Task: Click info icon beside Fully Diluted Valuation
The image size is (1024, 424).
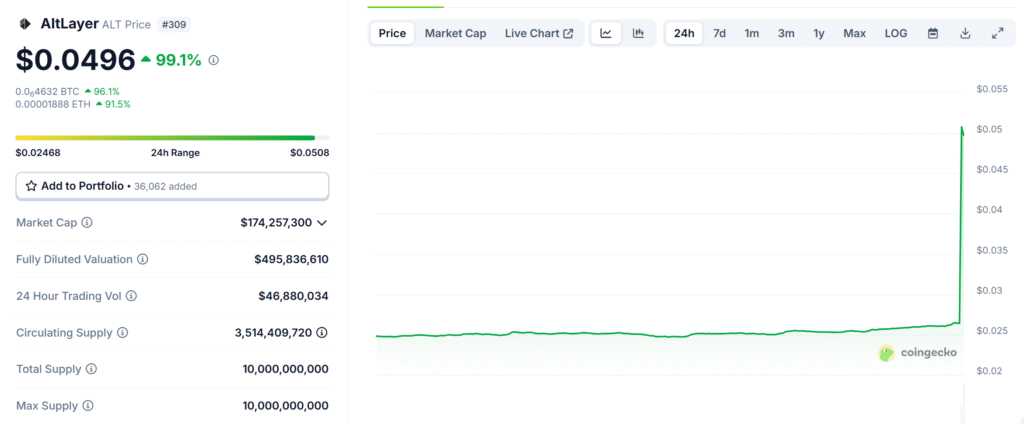Action: 142,260
